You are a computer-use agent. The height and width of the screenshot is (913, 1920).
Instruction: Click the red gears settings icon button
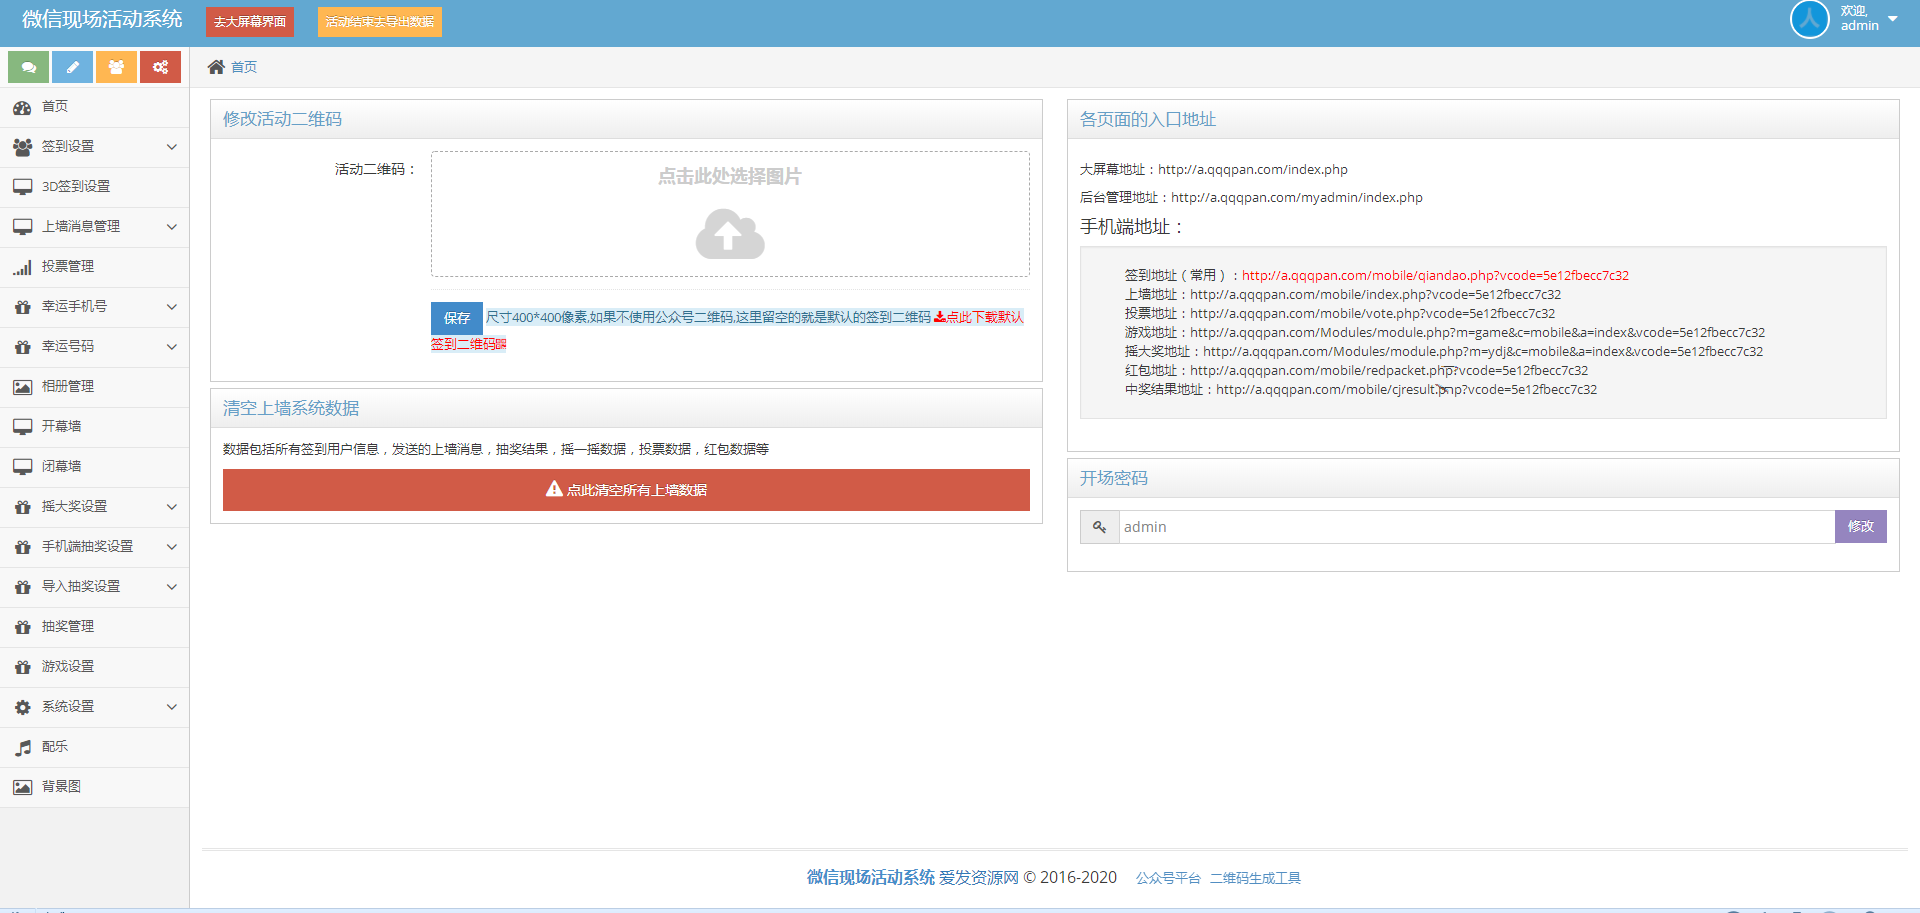pos(160,67)
